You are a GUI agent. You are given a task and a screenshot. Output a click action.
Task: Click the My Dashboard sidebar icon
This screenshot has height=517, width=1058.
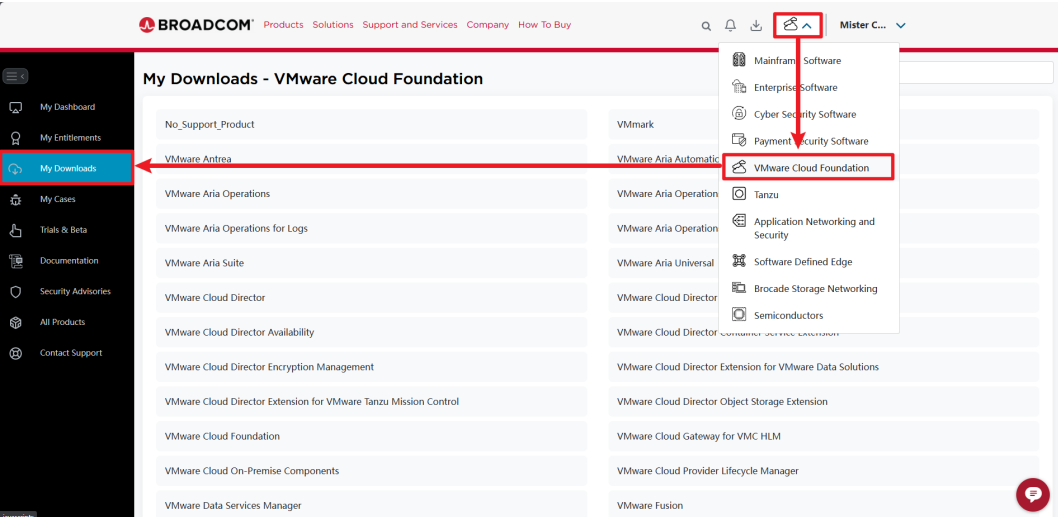tap(16, 107)
